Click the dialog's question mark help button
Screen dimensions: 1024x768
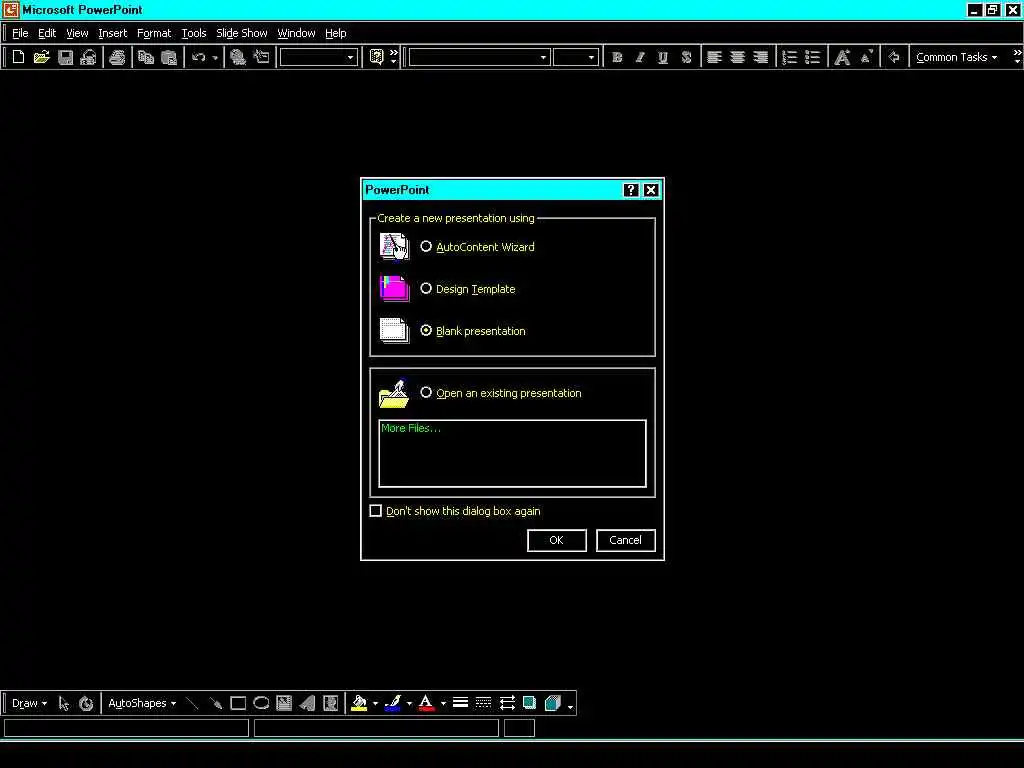630,190
